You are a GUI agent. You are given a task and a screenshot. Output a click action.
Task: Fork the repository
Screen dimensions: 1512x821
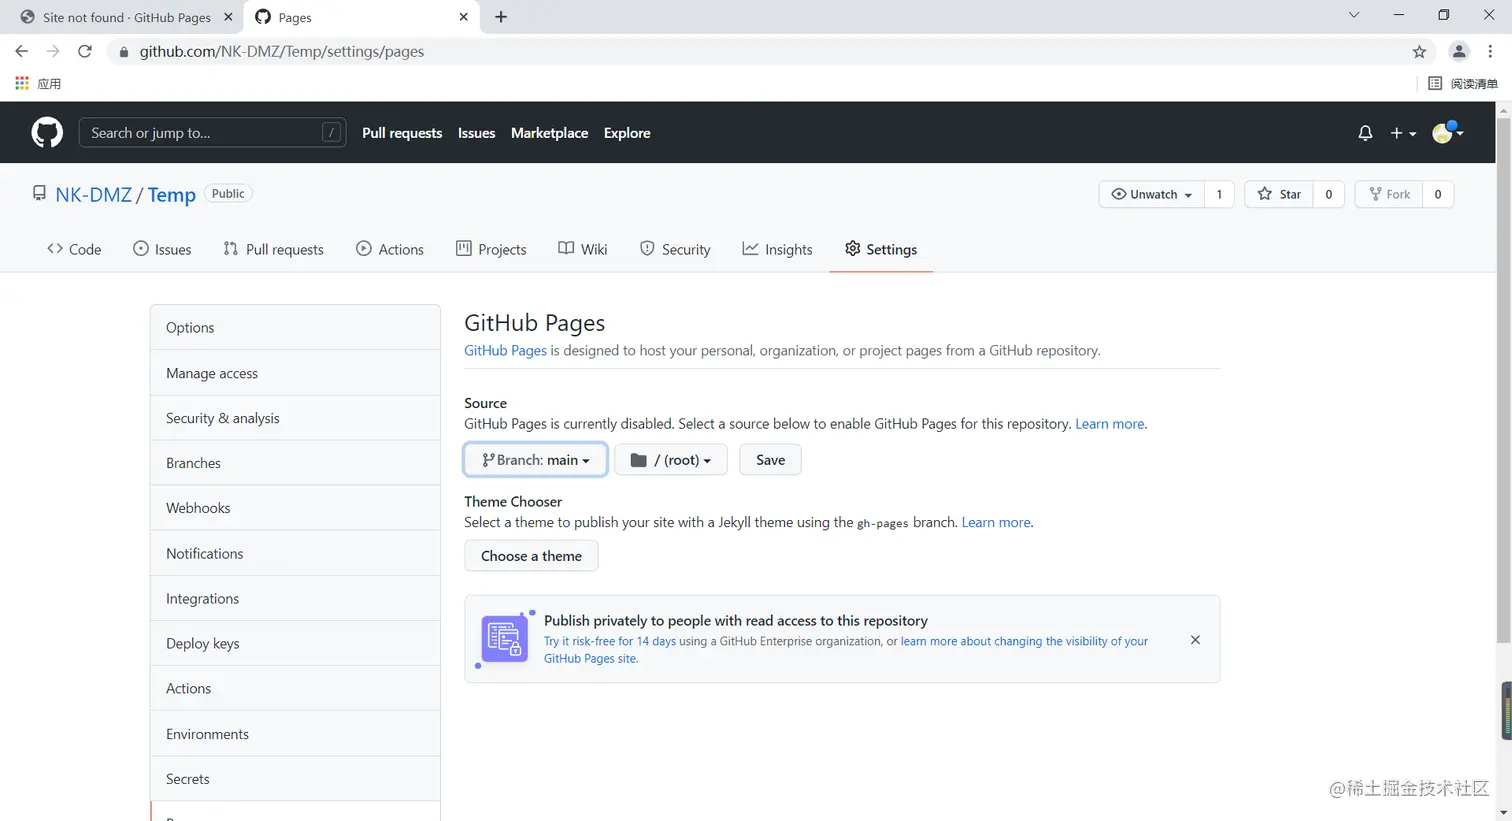[1389, 194]
